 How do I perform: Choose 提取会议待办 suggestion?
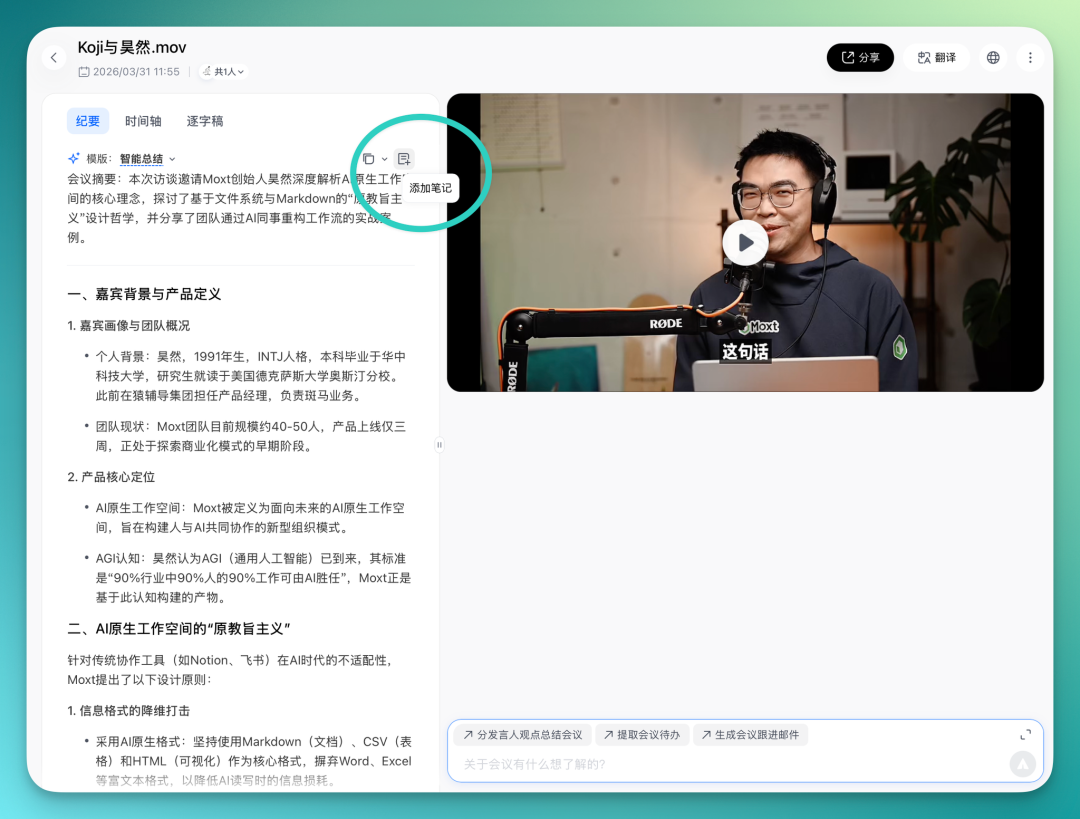[x=641, y=735]
